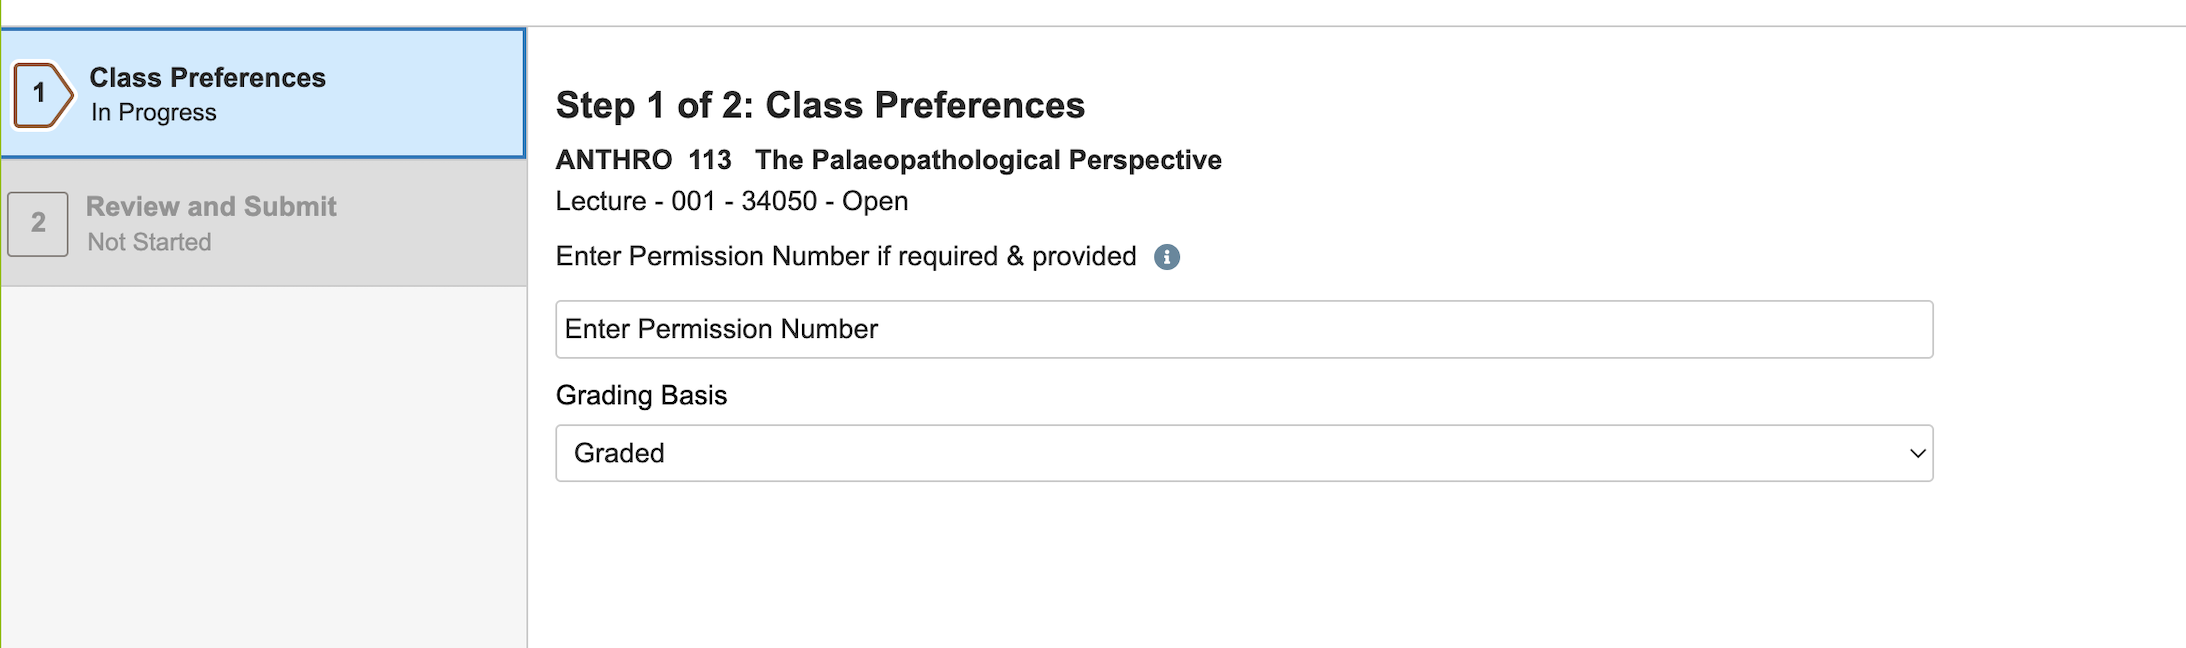Expand the Graded selection list
The image size is (2186, 648).
1244,453
